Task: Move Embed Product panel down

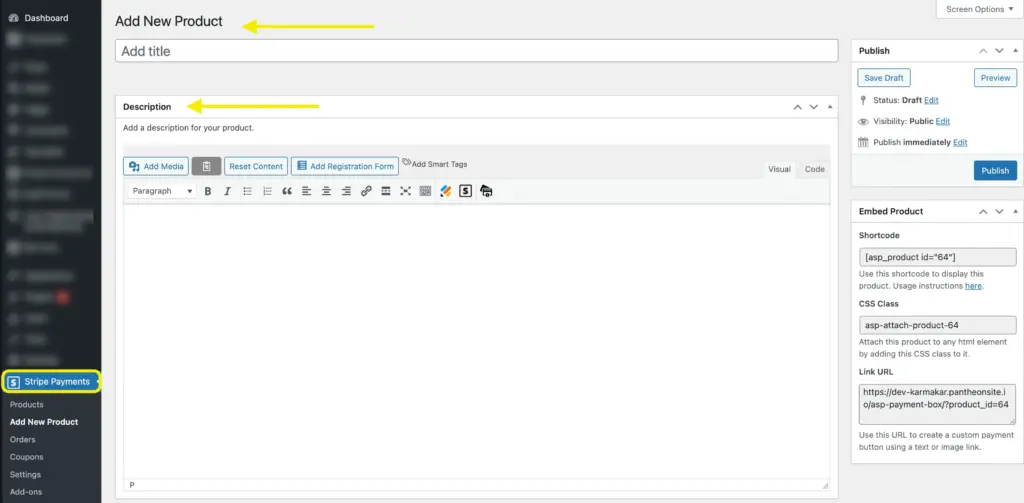Action: coord(999,212)
